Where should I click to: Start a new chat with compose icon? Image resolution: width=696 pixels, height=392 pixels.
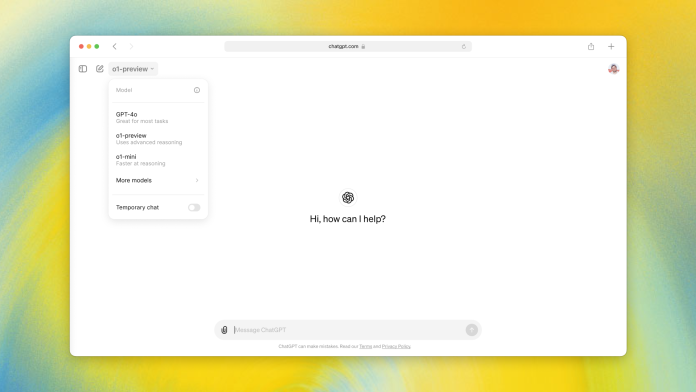click(x=99, y=69)
